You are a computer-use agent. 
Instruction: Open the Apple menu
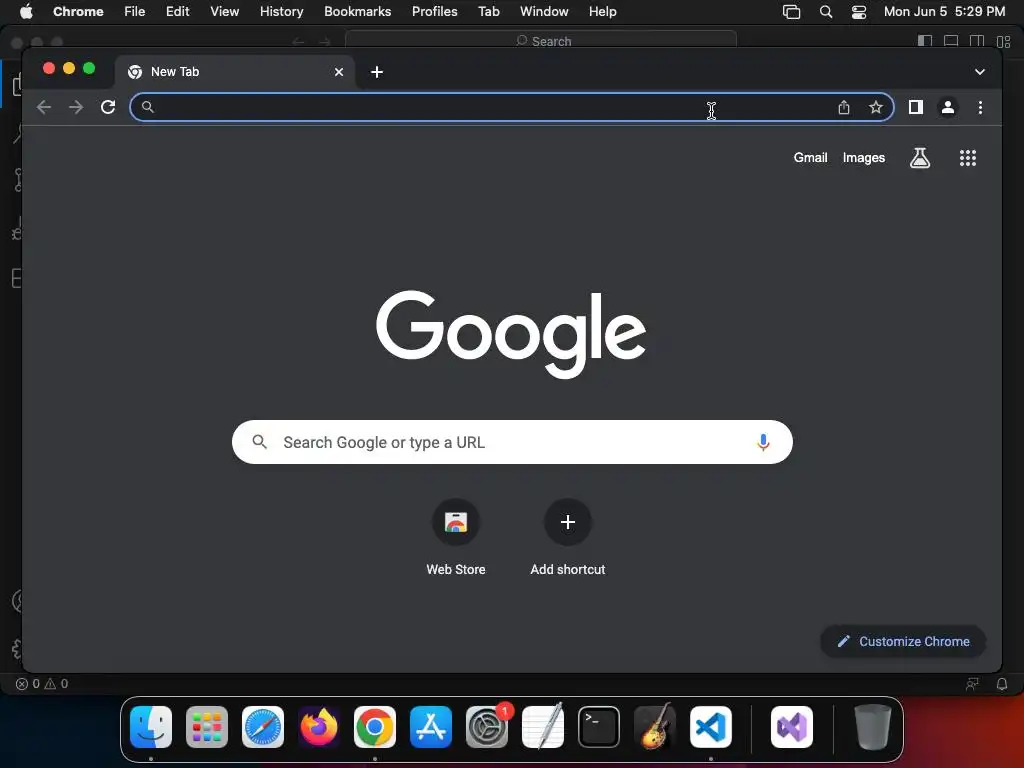26,11
